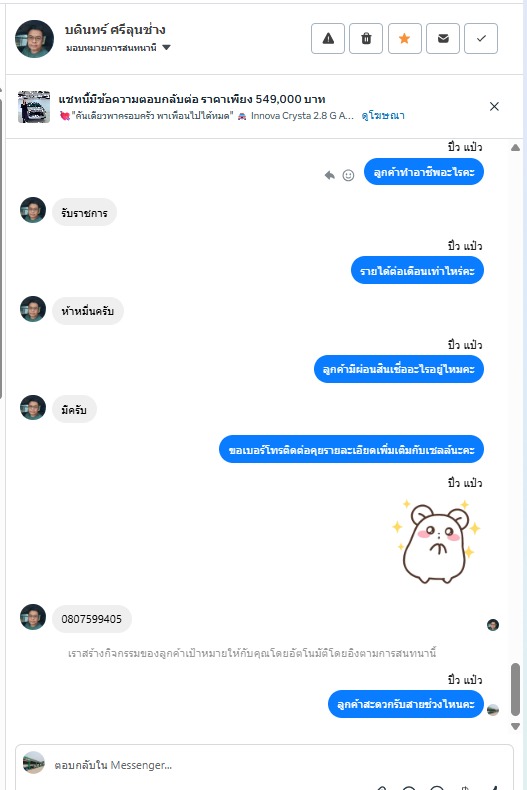Click customer name บดินทร์ ศรีอุ่นช่าง

[115, 30]
